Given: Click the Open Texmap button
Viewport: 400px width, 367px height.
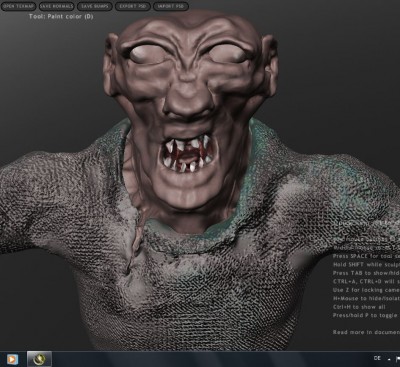Looking at the screenshot, I should pos(18,6).
